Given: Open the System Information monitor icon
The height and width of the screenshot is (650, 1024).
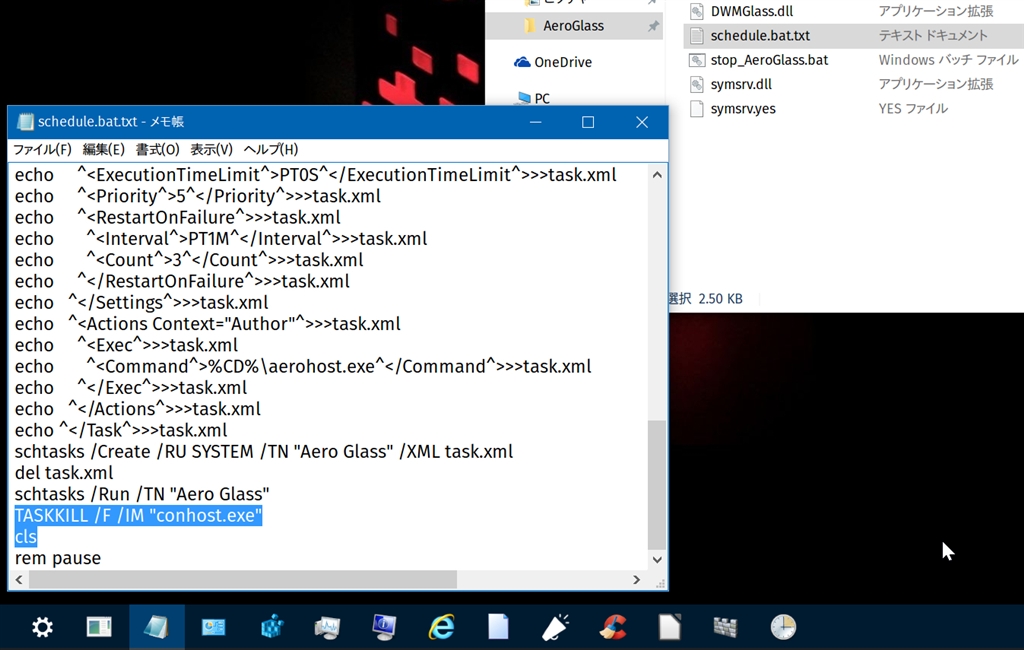Looking at the screenshot, I should tap(385, 628).
